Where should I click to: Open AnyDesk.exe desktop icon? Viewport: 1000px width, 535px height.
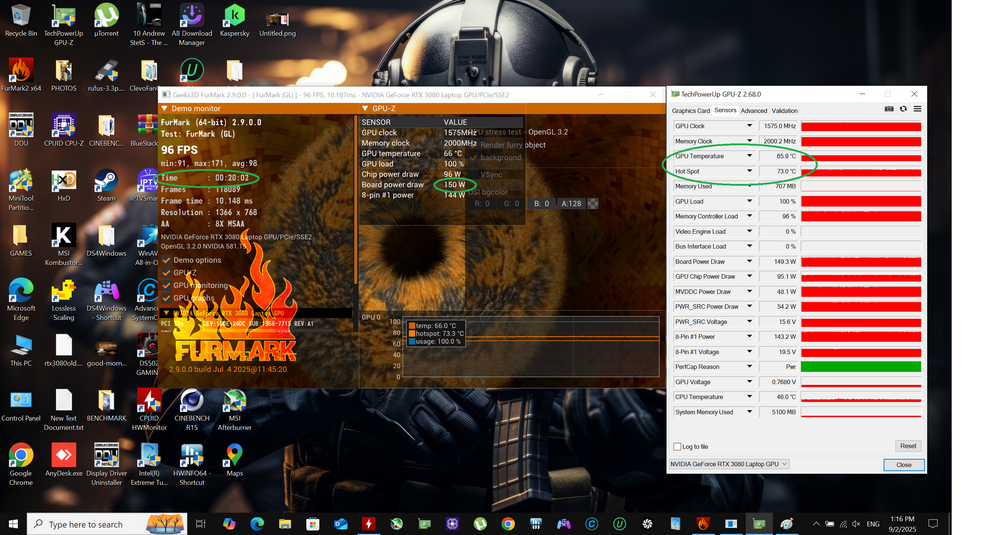point(63,460)
